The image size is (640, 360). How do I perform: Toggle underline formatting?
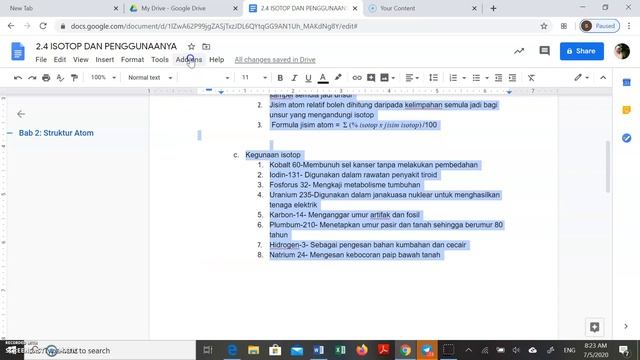click(308, 78)
